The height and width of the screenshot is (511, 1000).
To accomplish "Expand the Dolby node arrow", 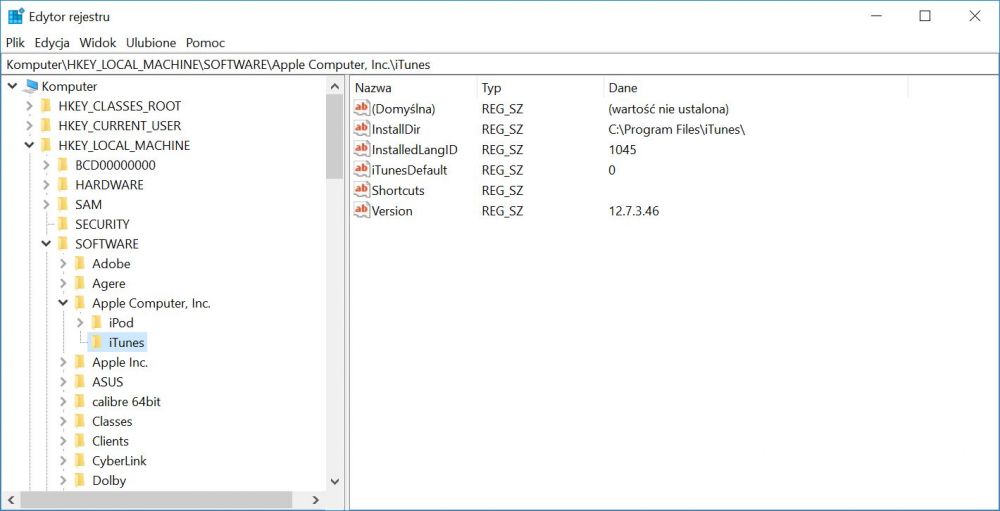I will tap(63, 480).
